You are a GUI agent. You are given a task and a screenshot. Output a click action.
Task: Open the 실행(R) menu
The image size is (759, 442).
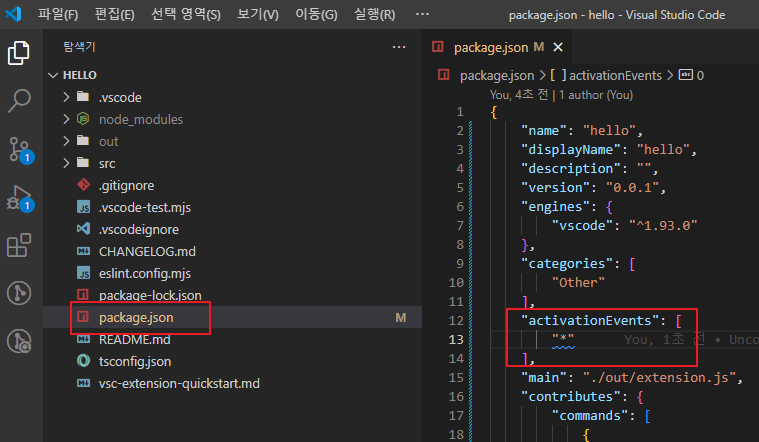pyautogui.click(x=375, y=15)
